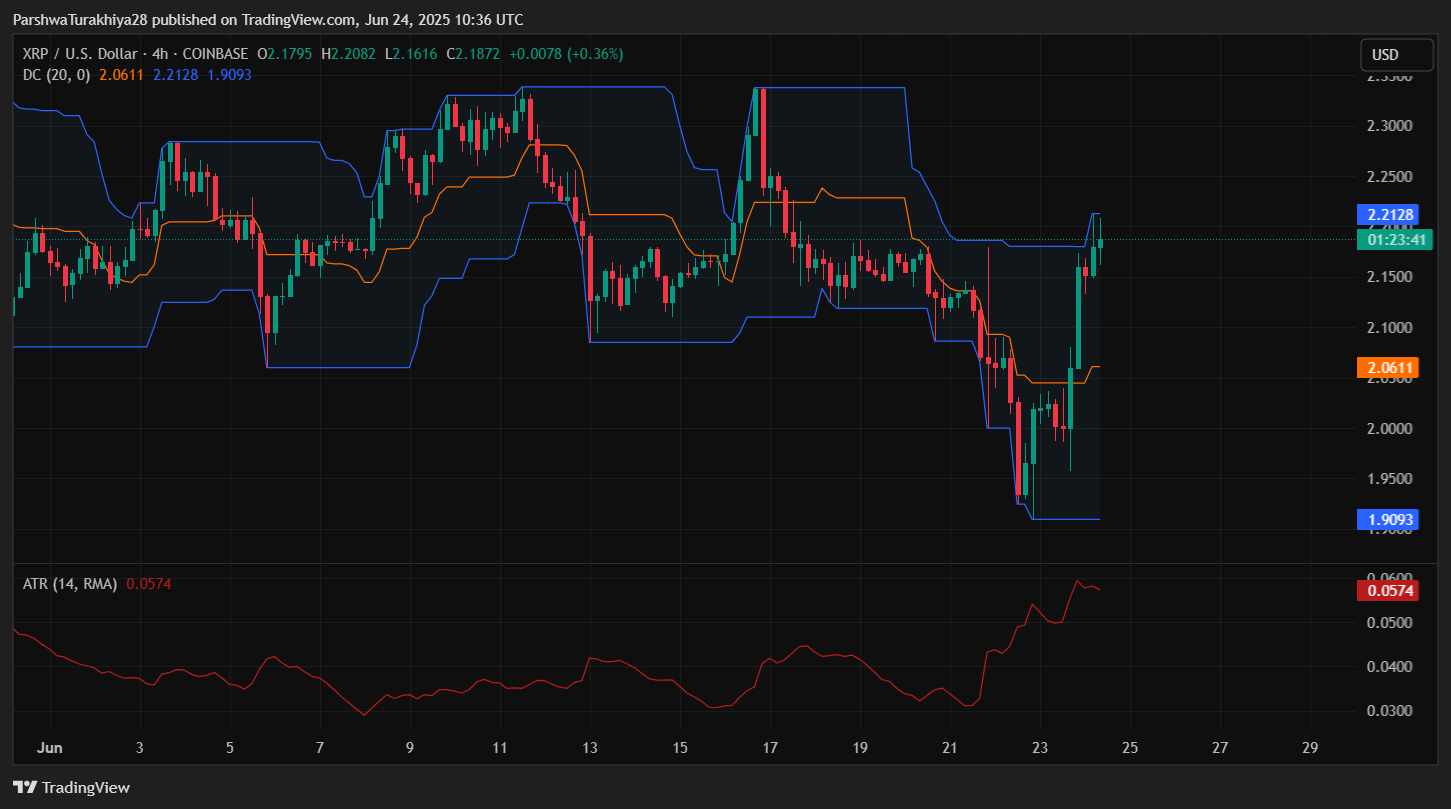This screenshot has width=1451, height=809.
Task: Open the USD currency selector
Action: click(x=1385, y=55)
